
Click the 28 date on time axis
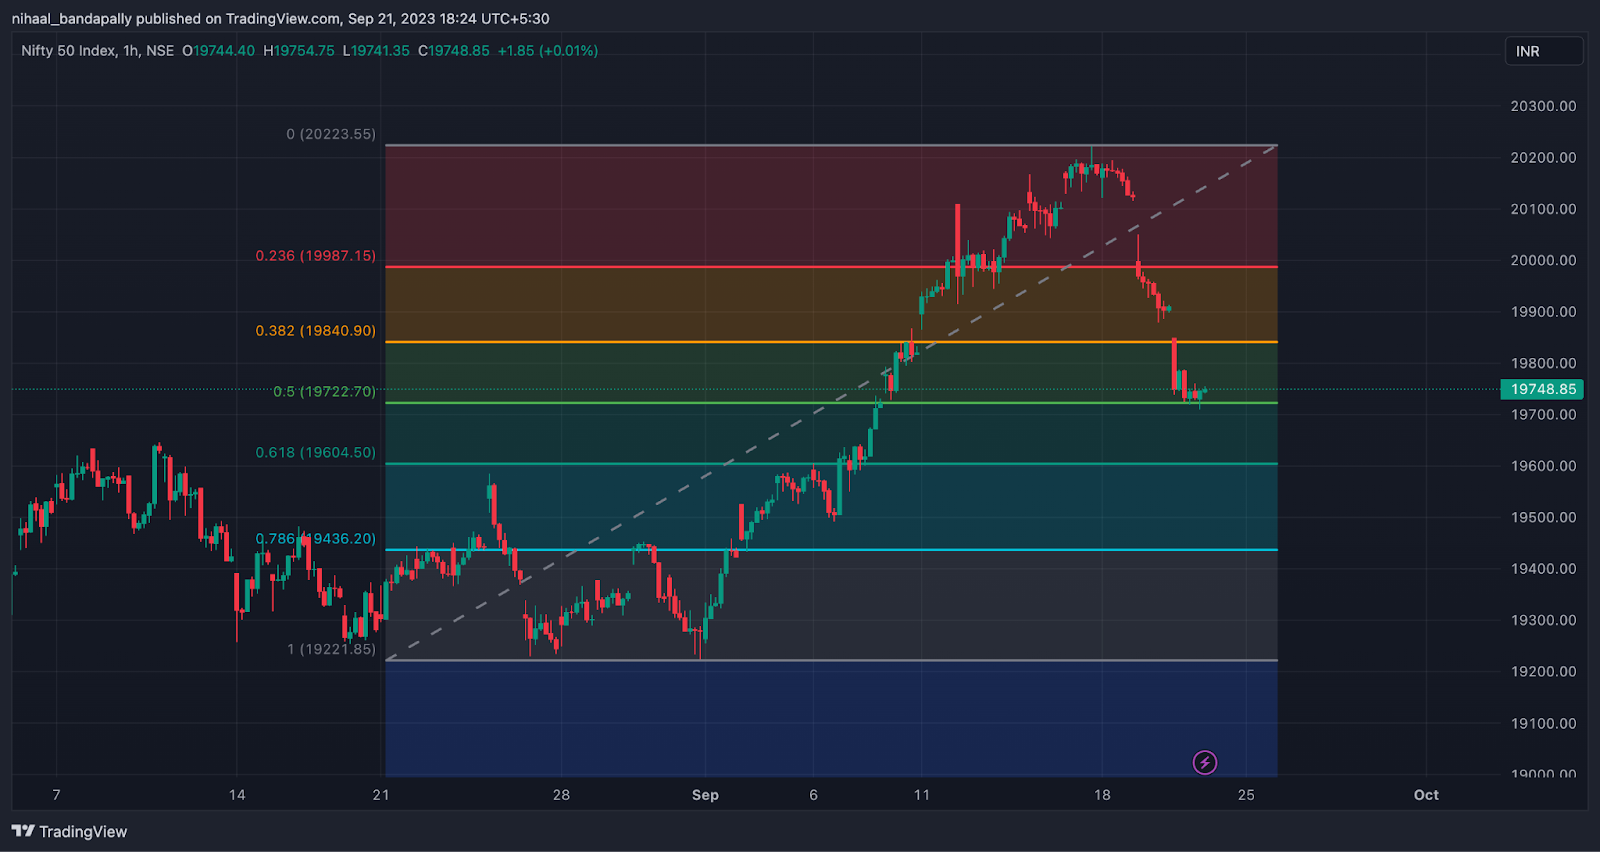click(561, 795)
